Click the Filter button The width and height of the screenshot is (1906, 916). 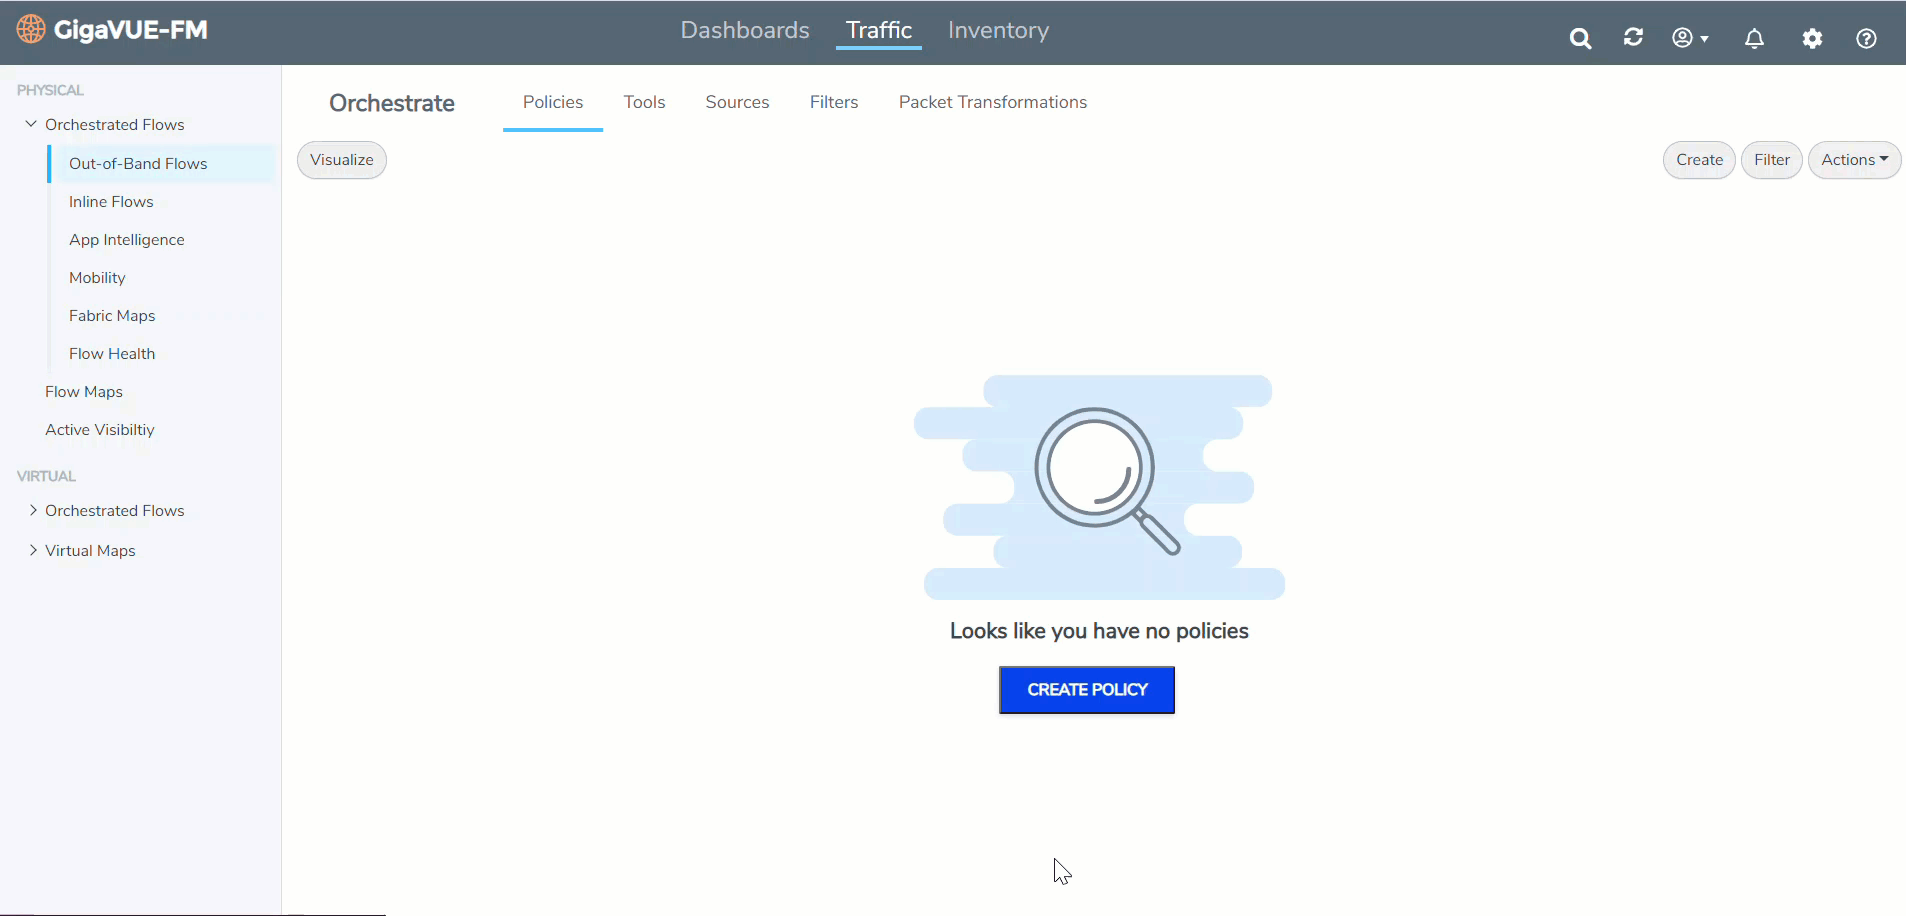click(x=1771, y=160)
